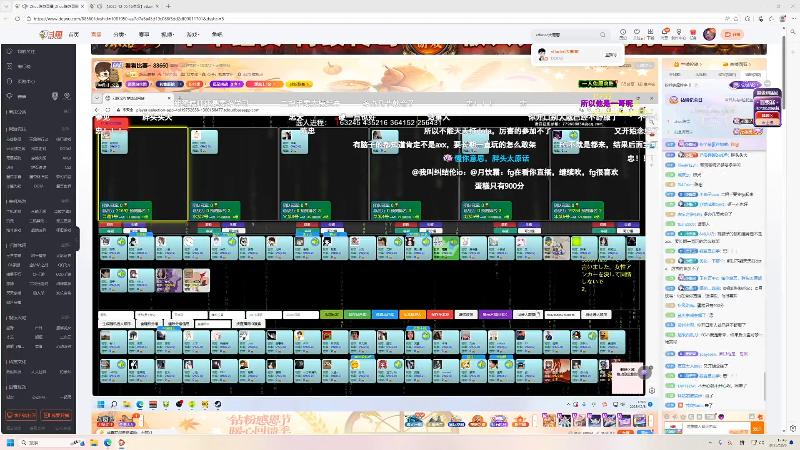
Task: Collapse the left sidebar using edge handle
Action: [x=78, y=239]
